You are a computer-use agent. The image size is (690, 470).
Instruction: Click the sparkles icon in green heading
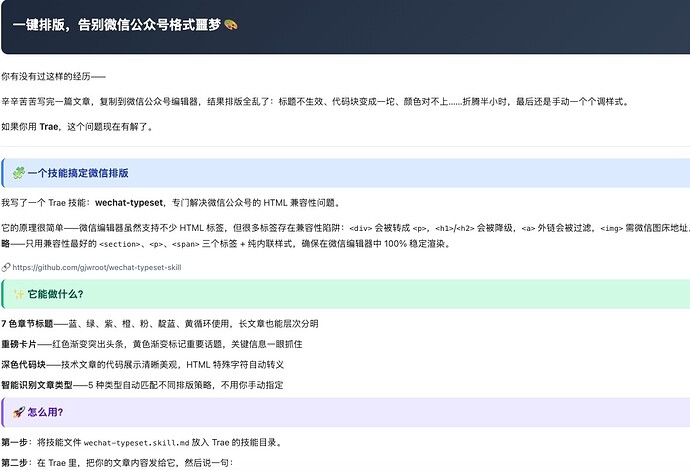(19, 294)
